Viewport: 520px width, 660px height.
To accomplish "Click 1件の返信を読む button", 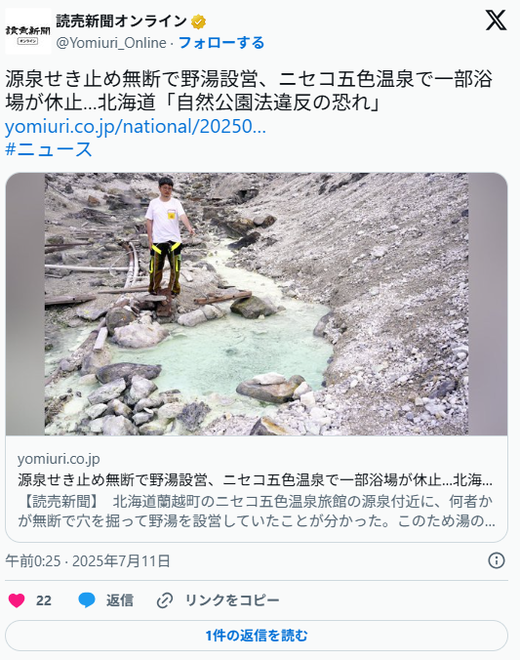I will point(256,636).
